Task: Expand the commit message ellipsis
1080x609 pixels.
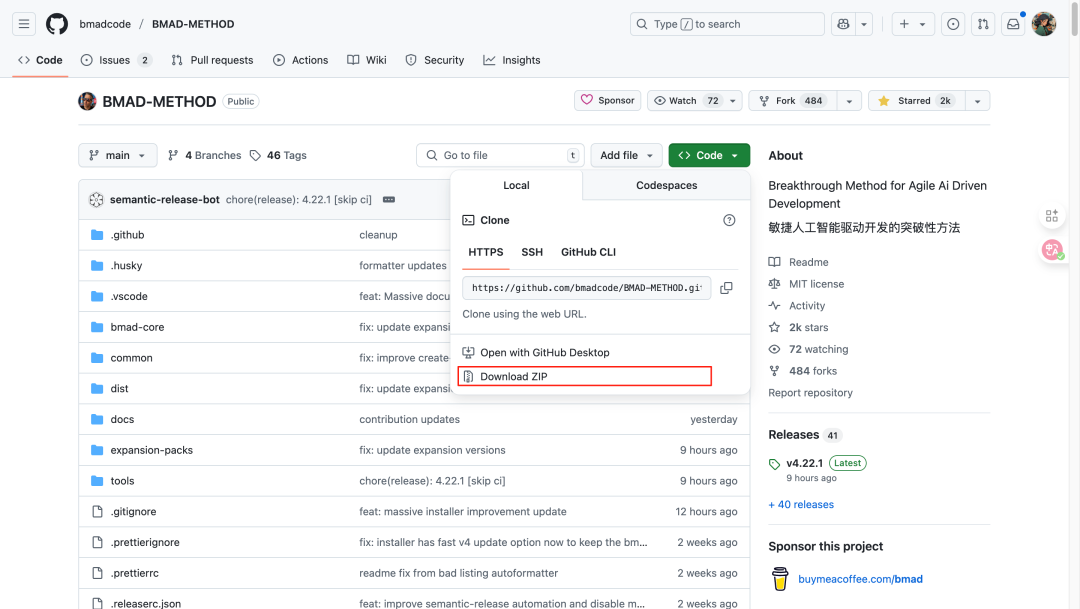Action: pyautogui.click(x=388, y=200)
